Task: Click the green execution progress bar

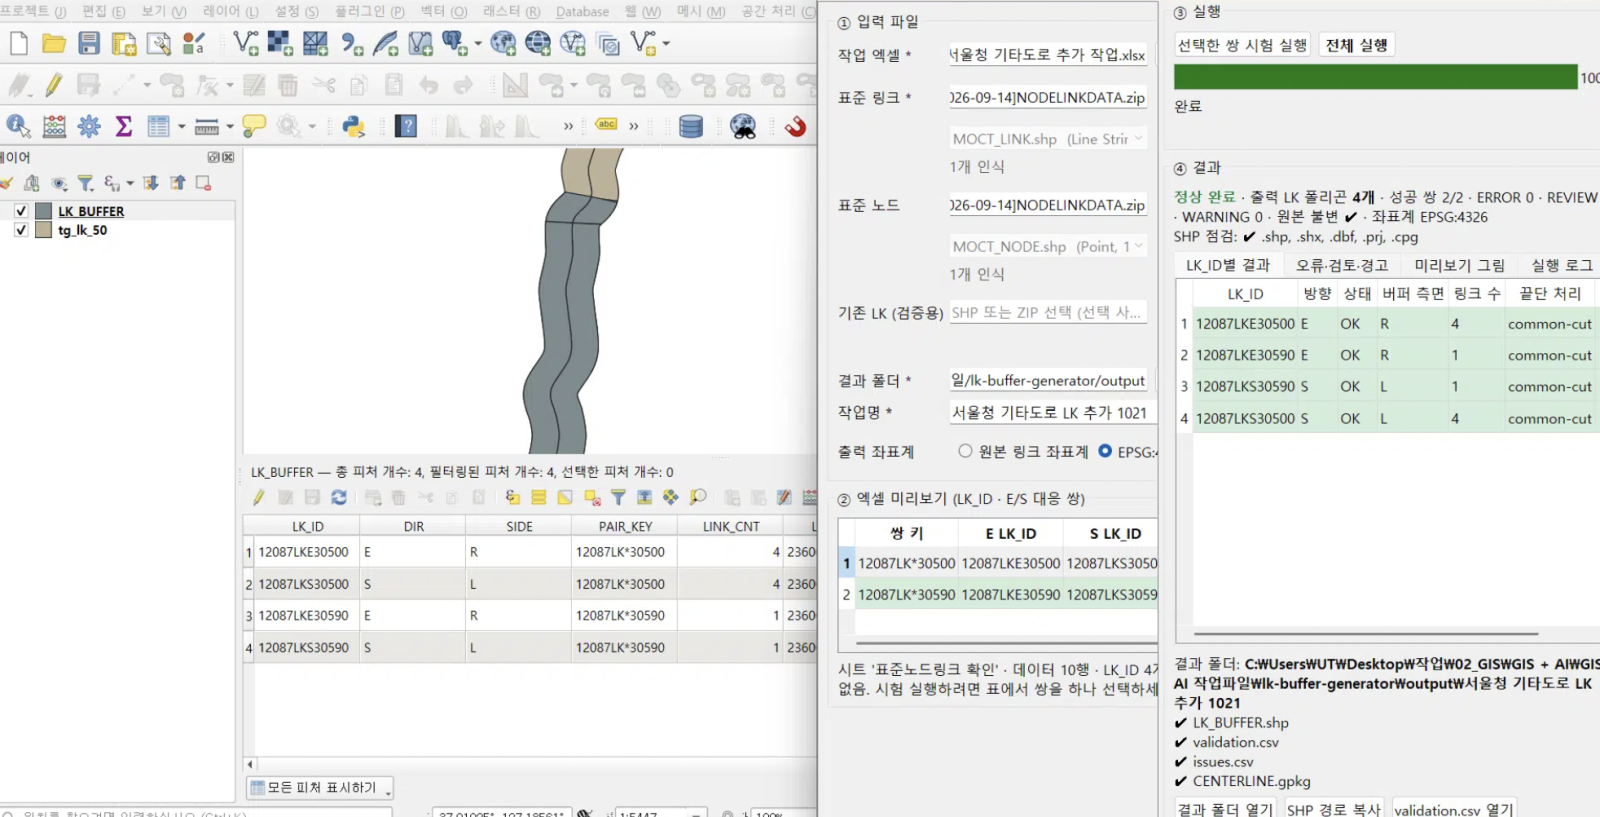Action: tap(1375, 77)
